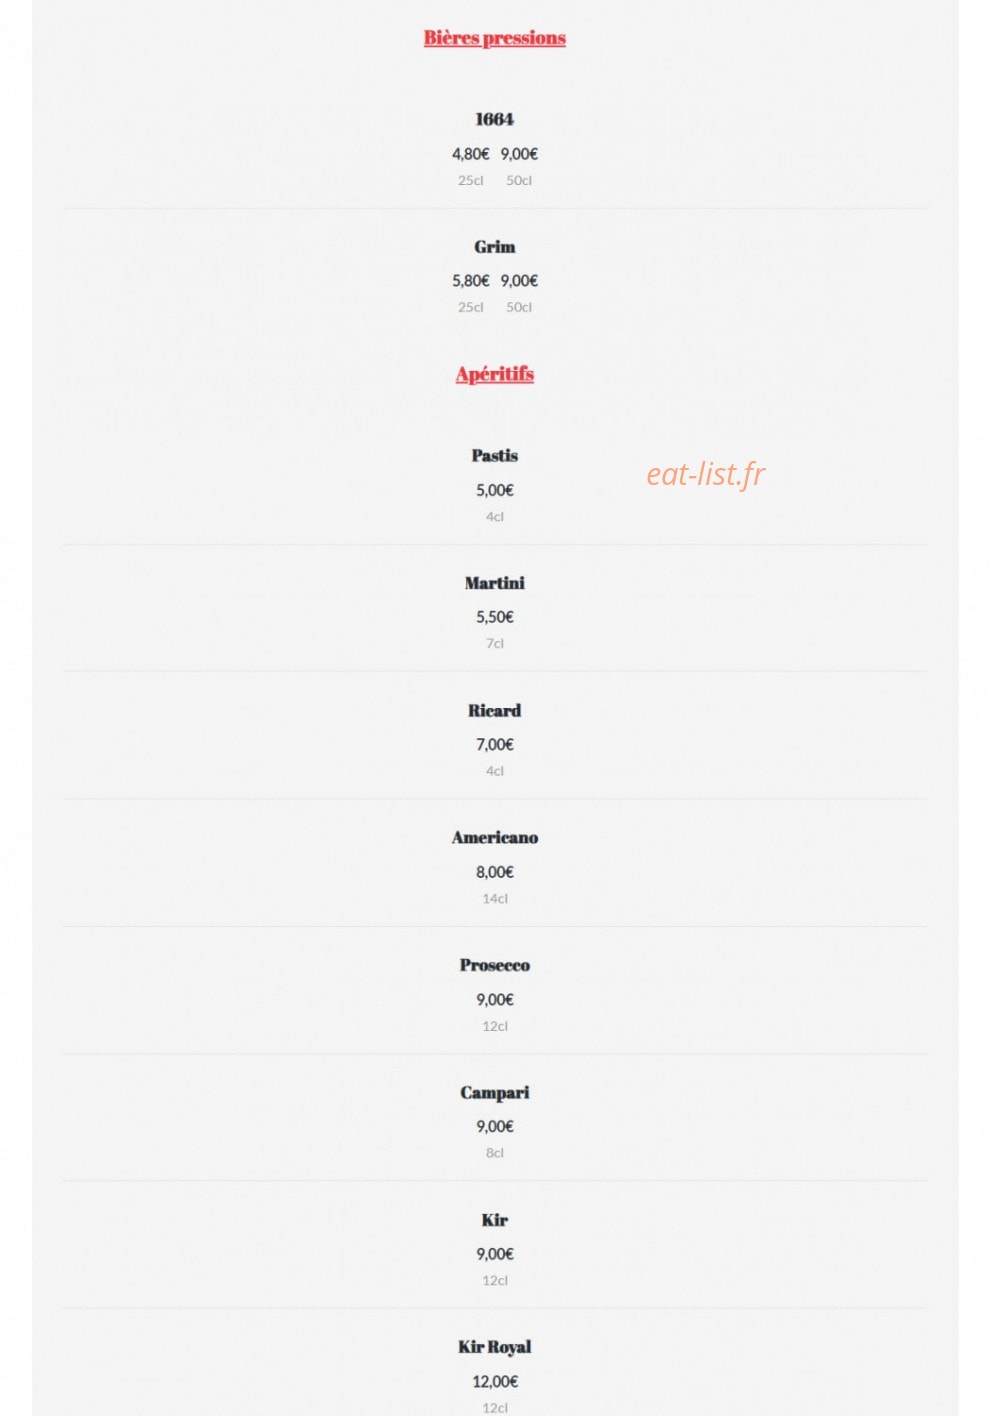The width and height of the screenshot is (989, 1416).
Task: Select the Ricard item name
Action: [494, 711]
